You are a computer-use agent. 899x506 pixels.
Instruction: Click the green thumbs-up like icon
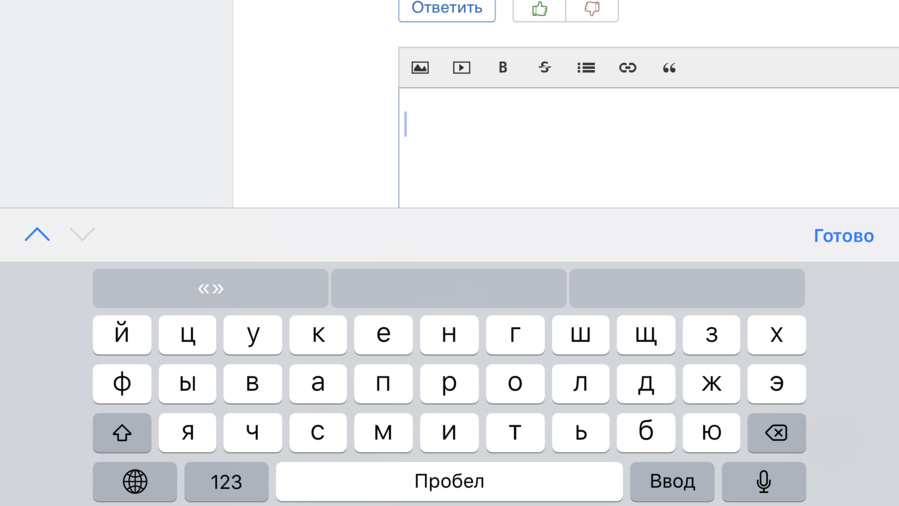tap(539, 9)
